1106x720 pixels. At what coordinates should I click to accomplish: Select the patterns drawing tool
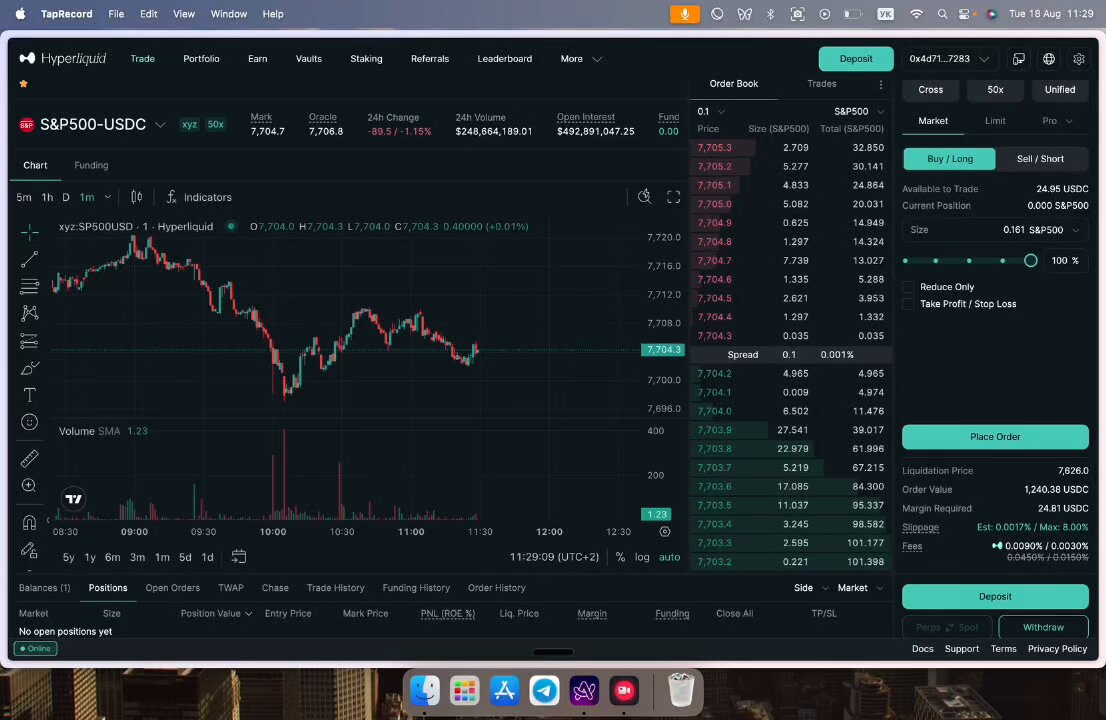pos(30,313)
